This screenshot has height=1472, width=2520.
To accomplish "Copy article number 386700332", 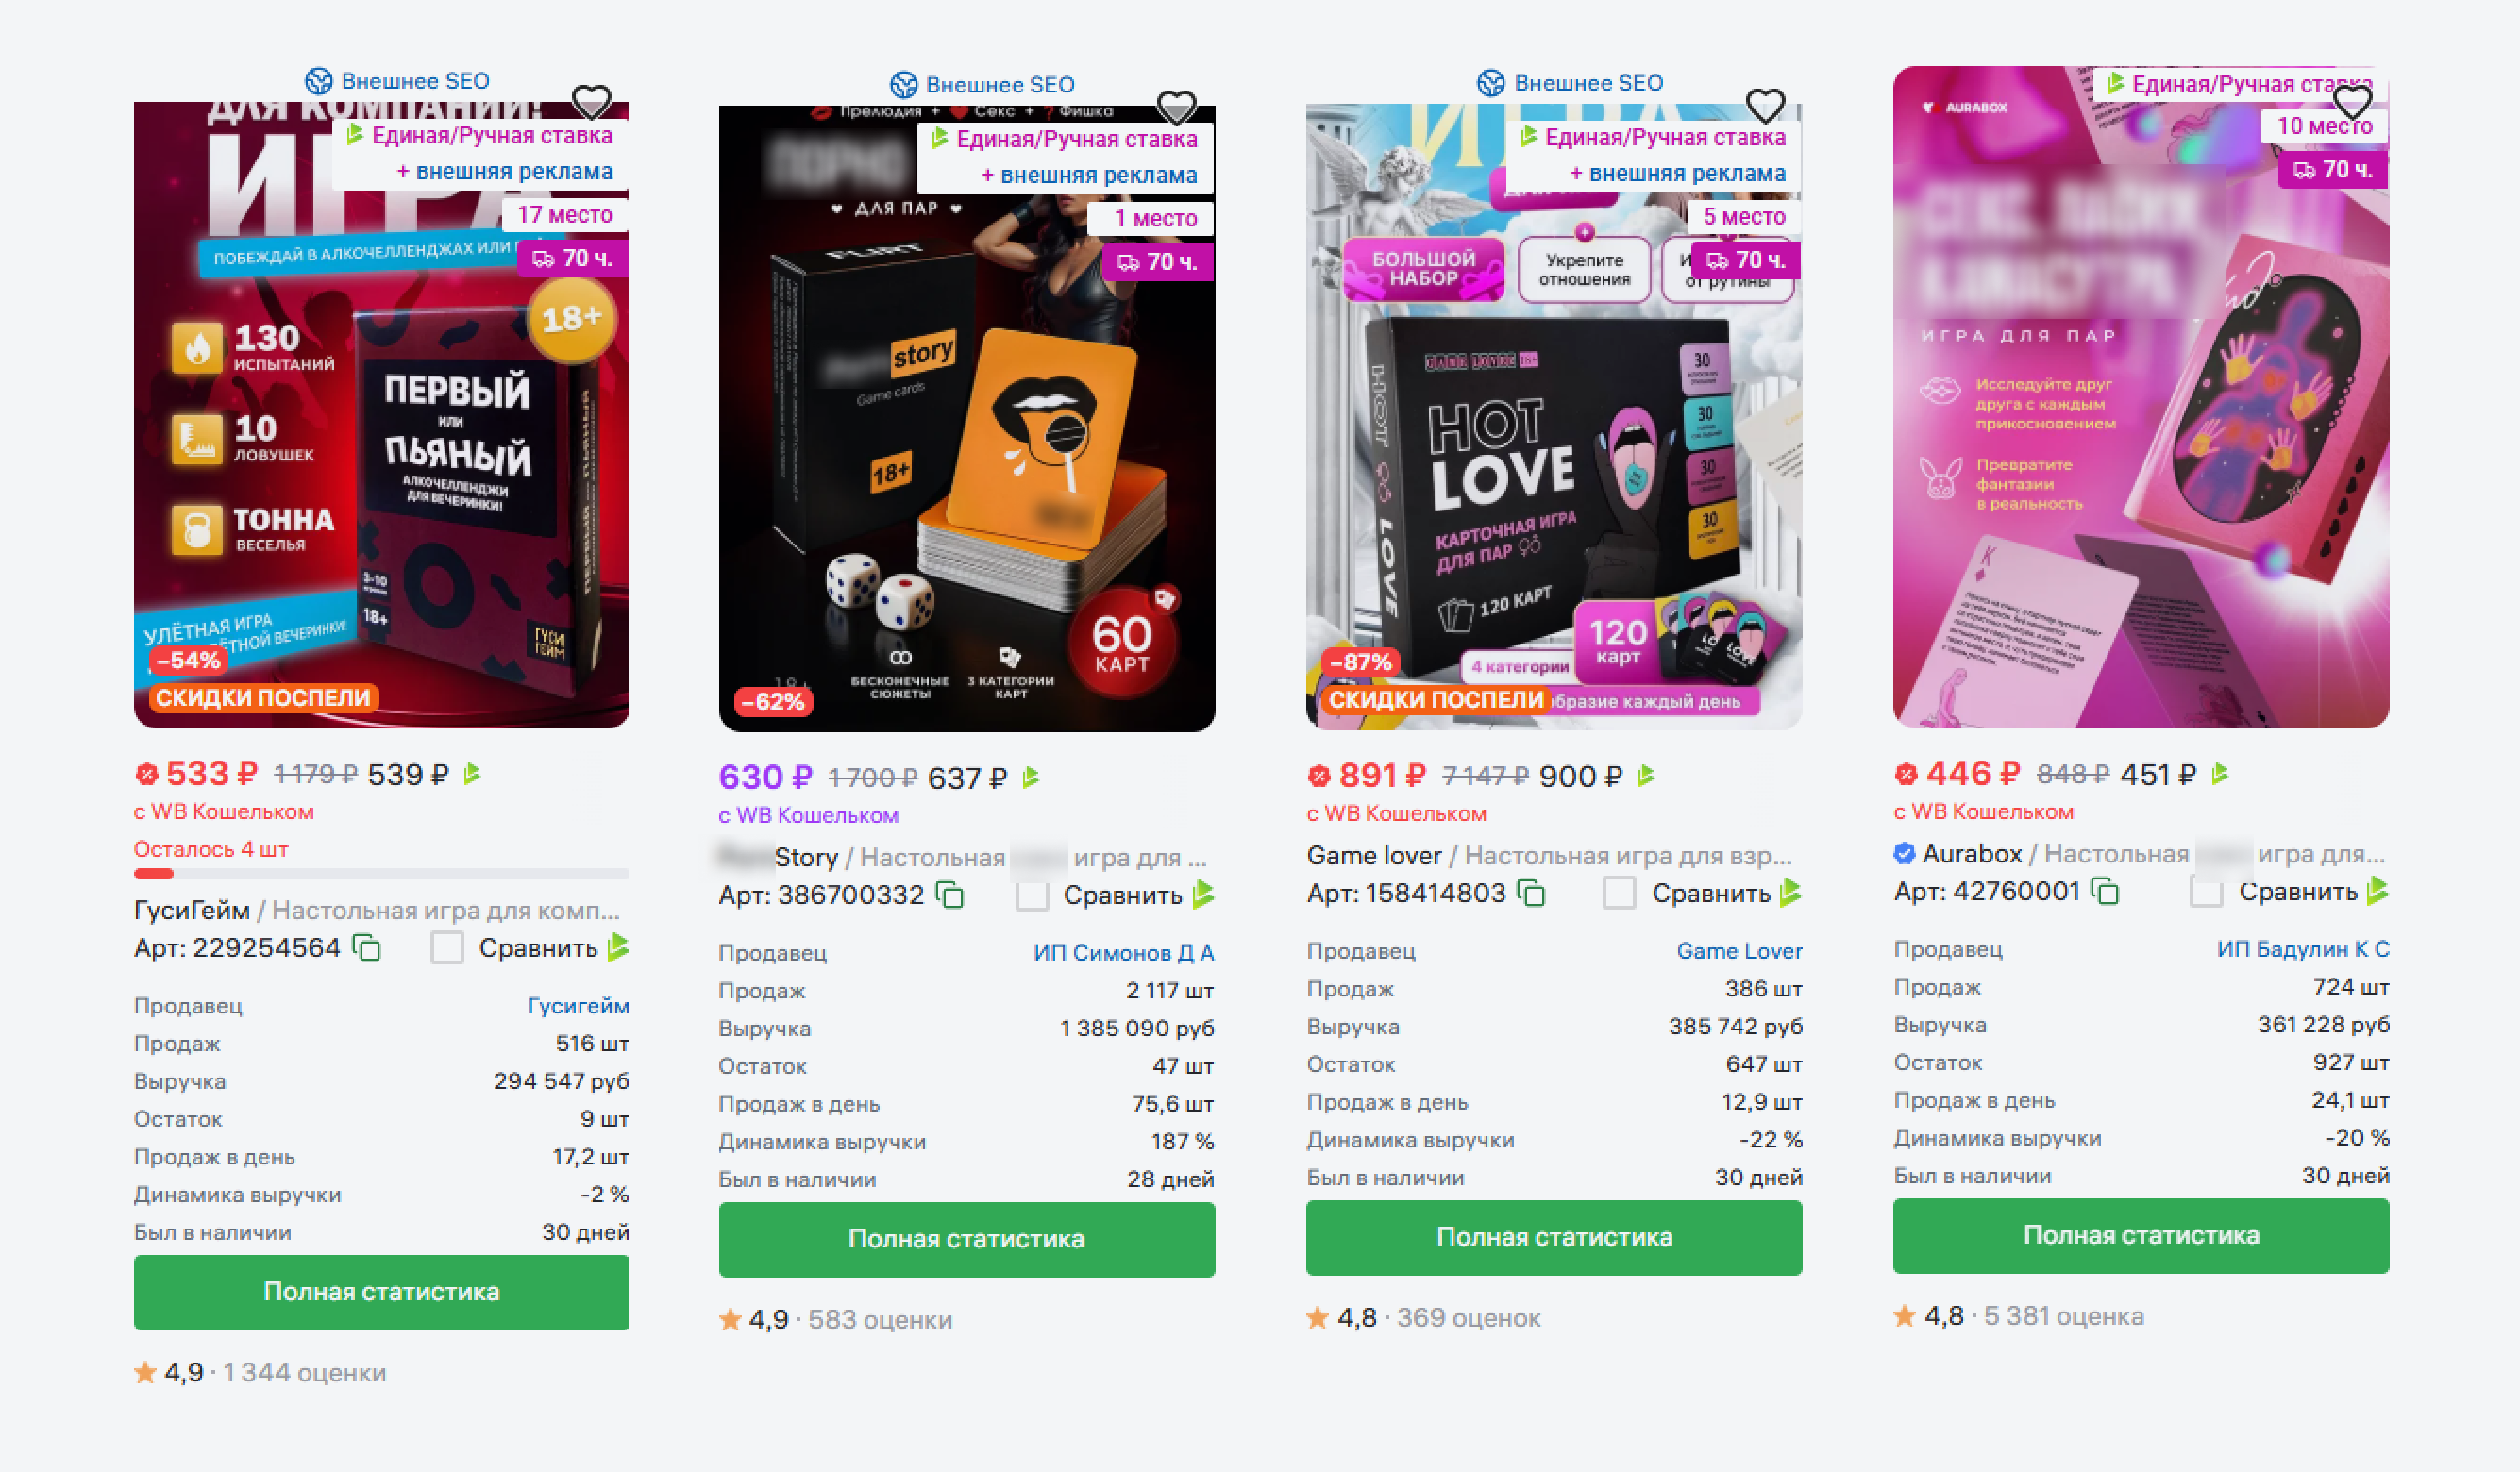I will pos(950,894).
